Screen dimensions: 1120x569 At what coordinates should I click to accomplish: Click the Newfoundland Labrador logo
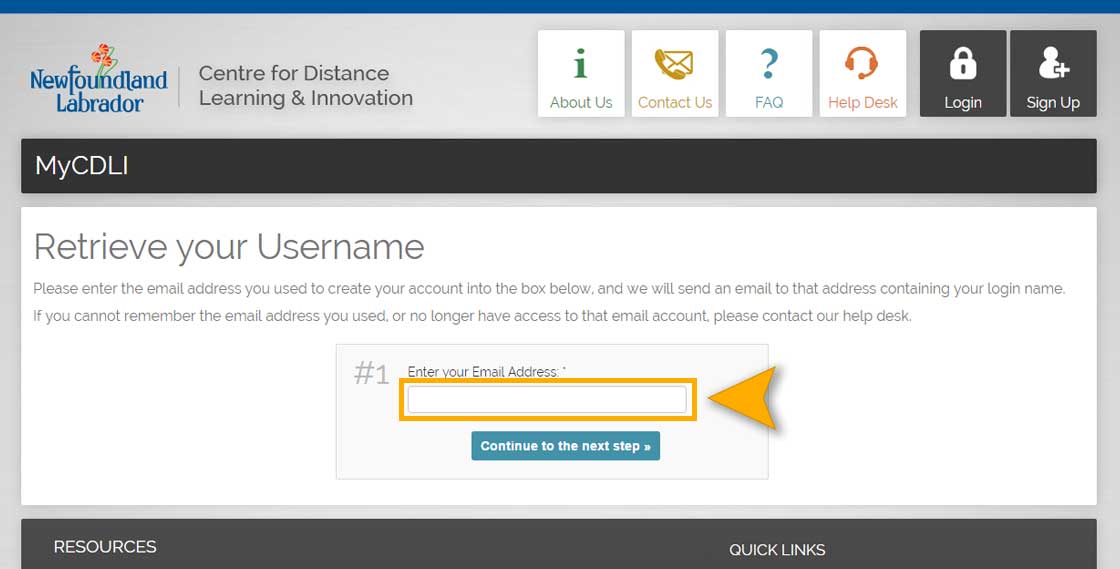click(99, 79)
